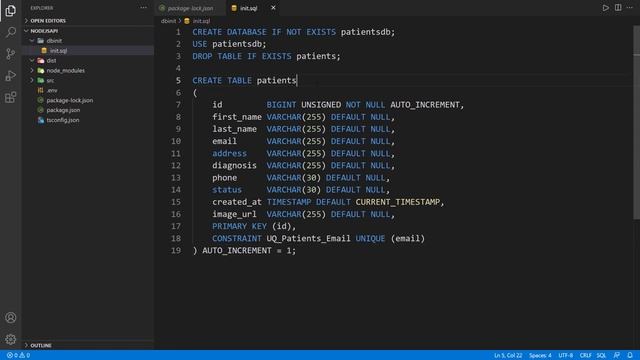This screenshot has width=640, height=360.
Task: Click the Explorer panel more actions ellipsis
Action: [x=143, y=7]
